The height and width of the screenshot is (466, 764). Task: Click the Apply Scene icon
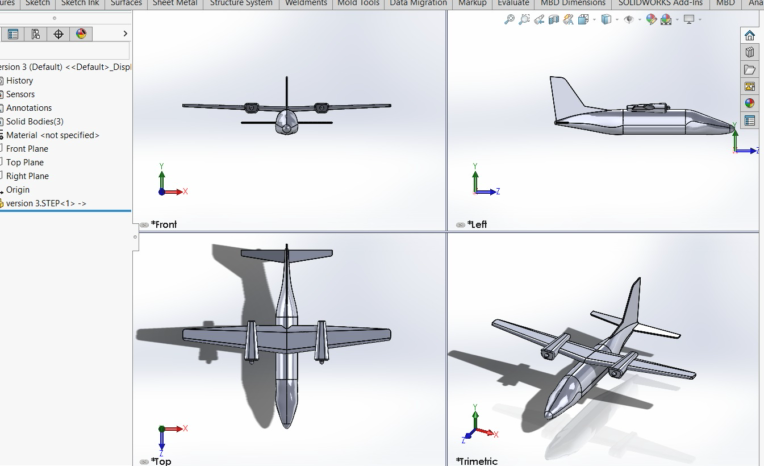click(x=666, y=19)
